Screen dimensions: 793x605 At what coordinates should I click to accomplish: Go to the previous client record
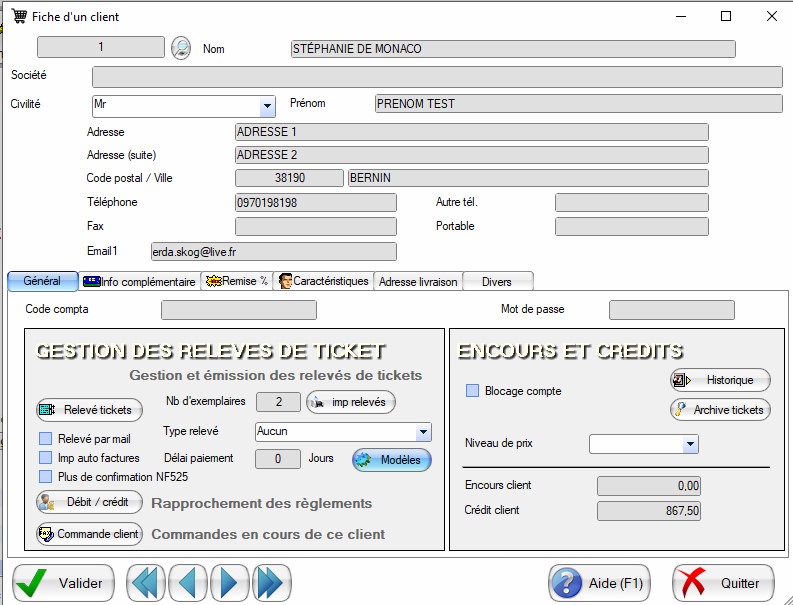point(188,582)
